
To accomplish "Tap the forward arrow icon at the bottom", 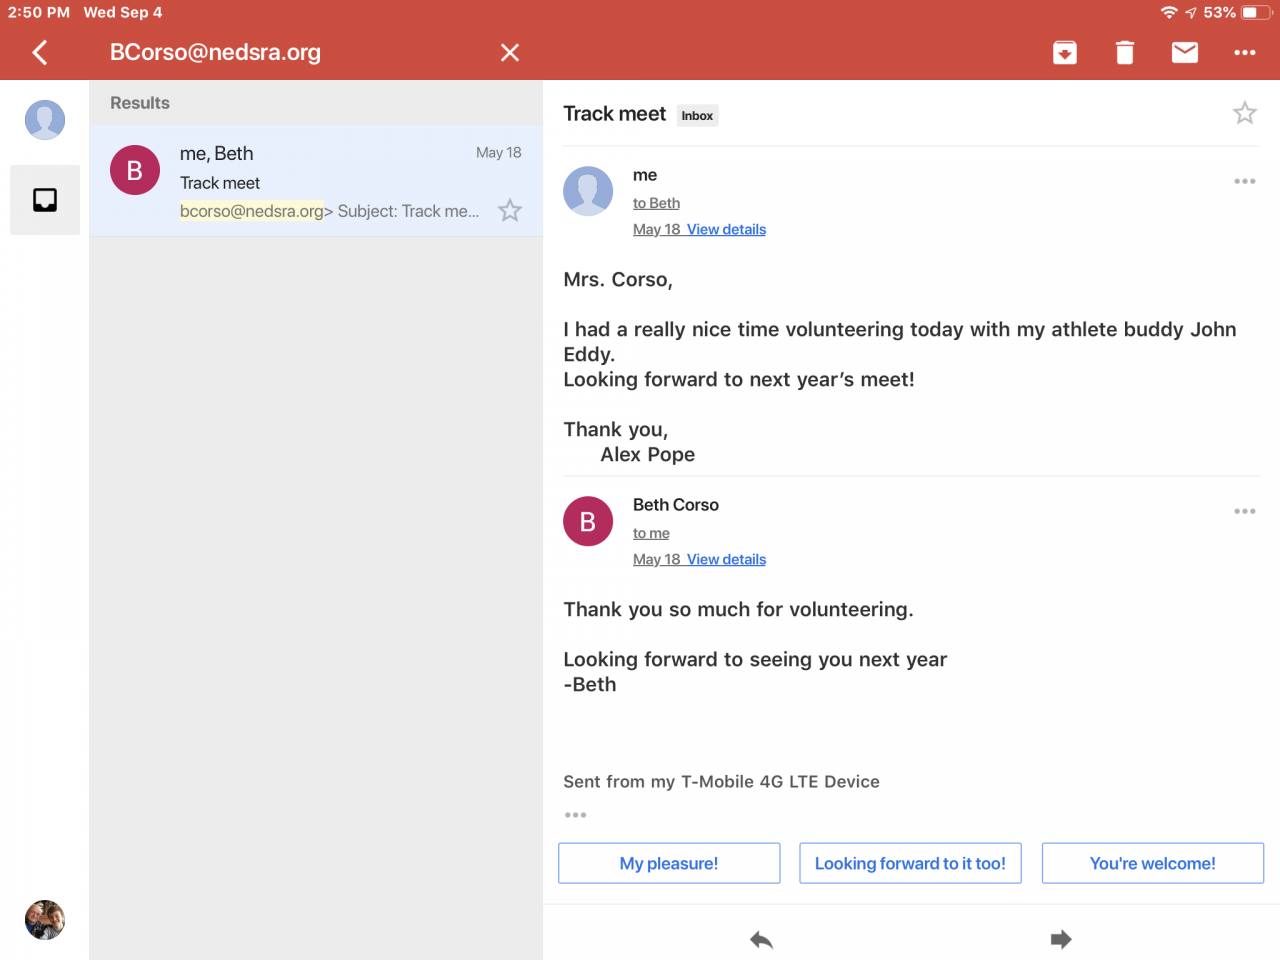I will (x=1061, y=939).
